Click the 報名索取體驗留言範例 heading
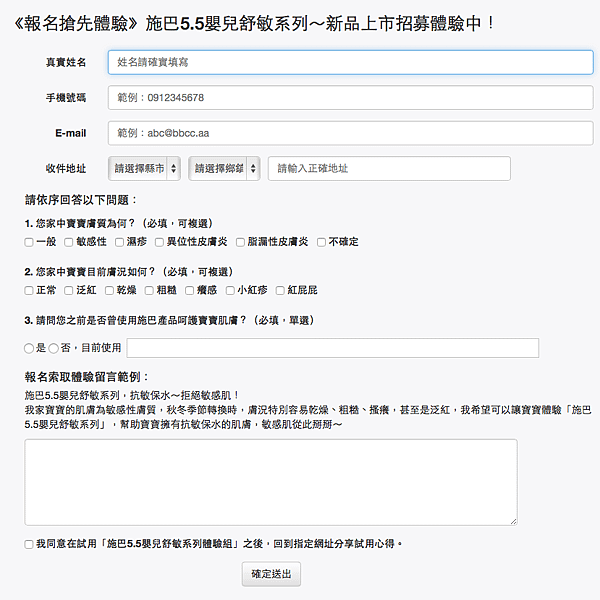The image size is (600, 600). (86, 377)
